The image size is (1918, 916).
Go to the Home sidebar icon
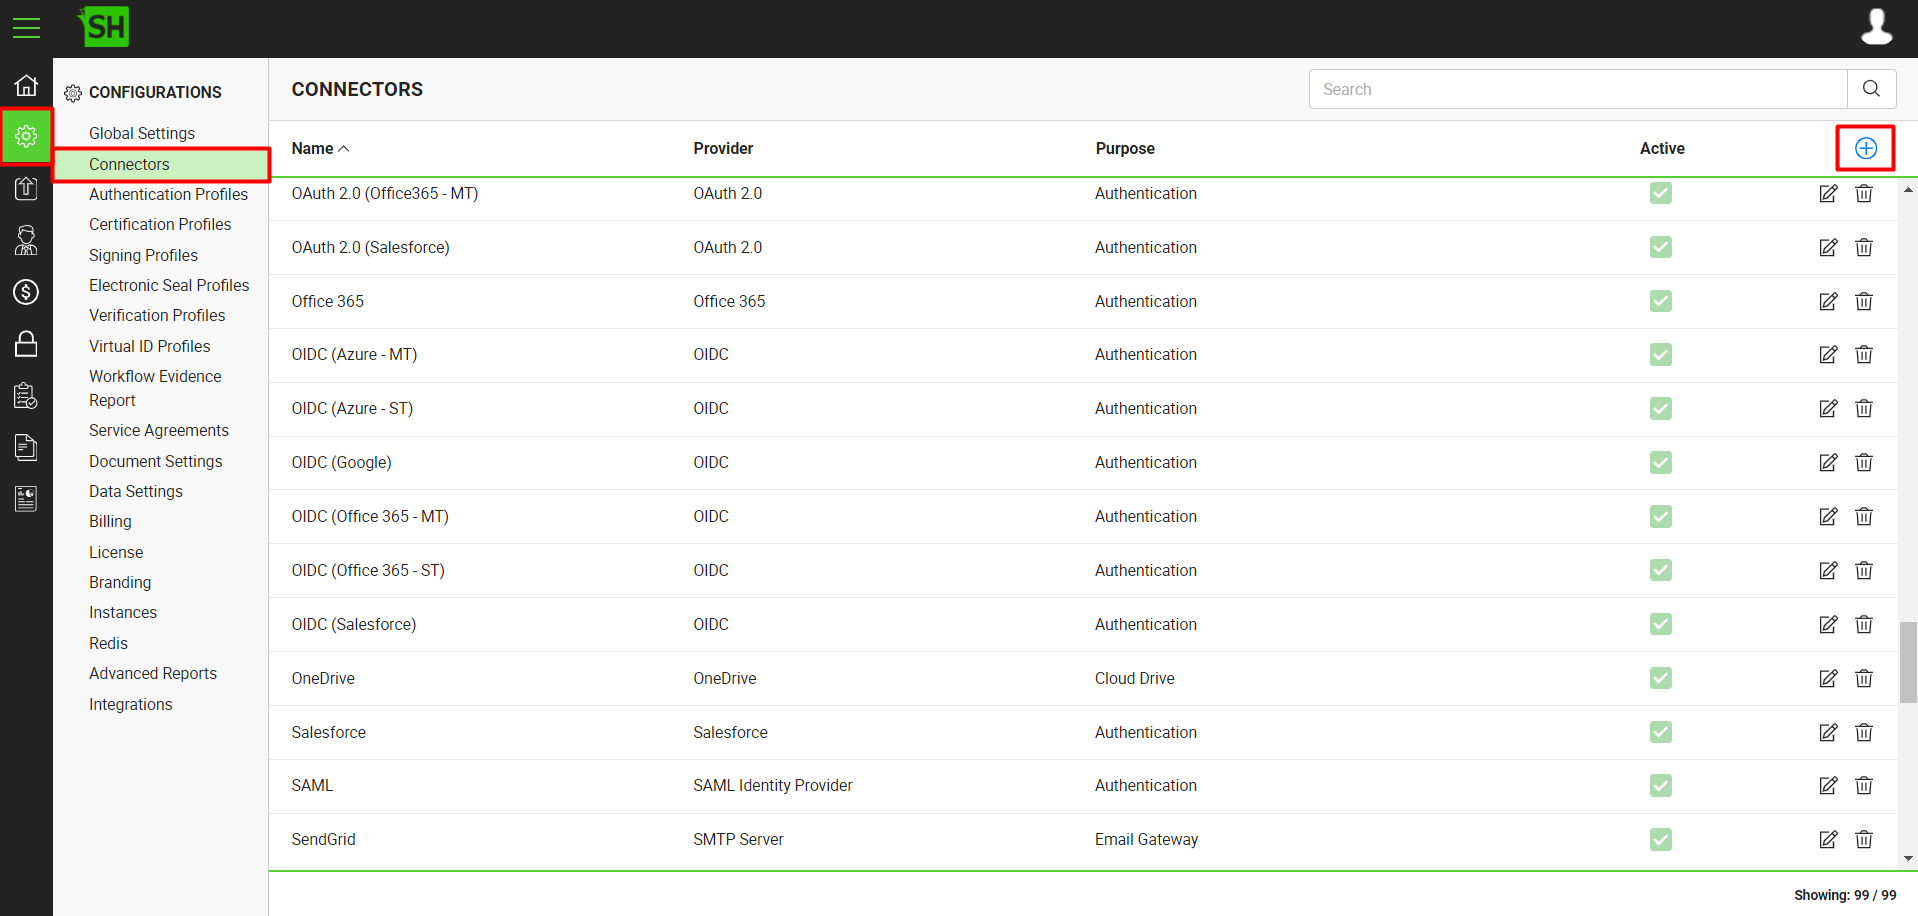click(26, 85)
